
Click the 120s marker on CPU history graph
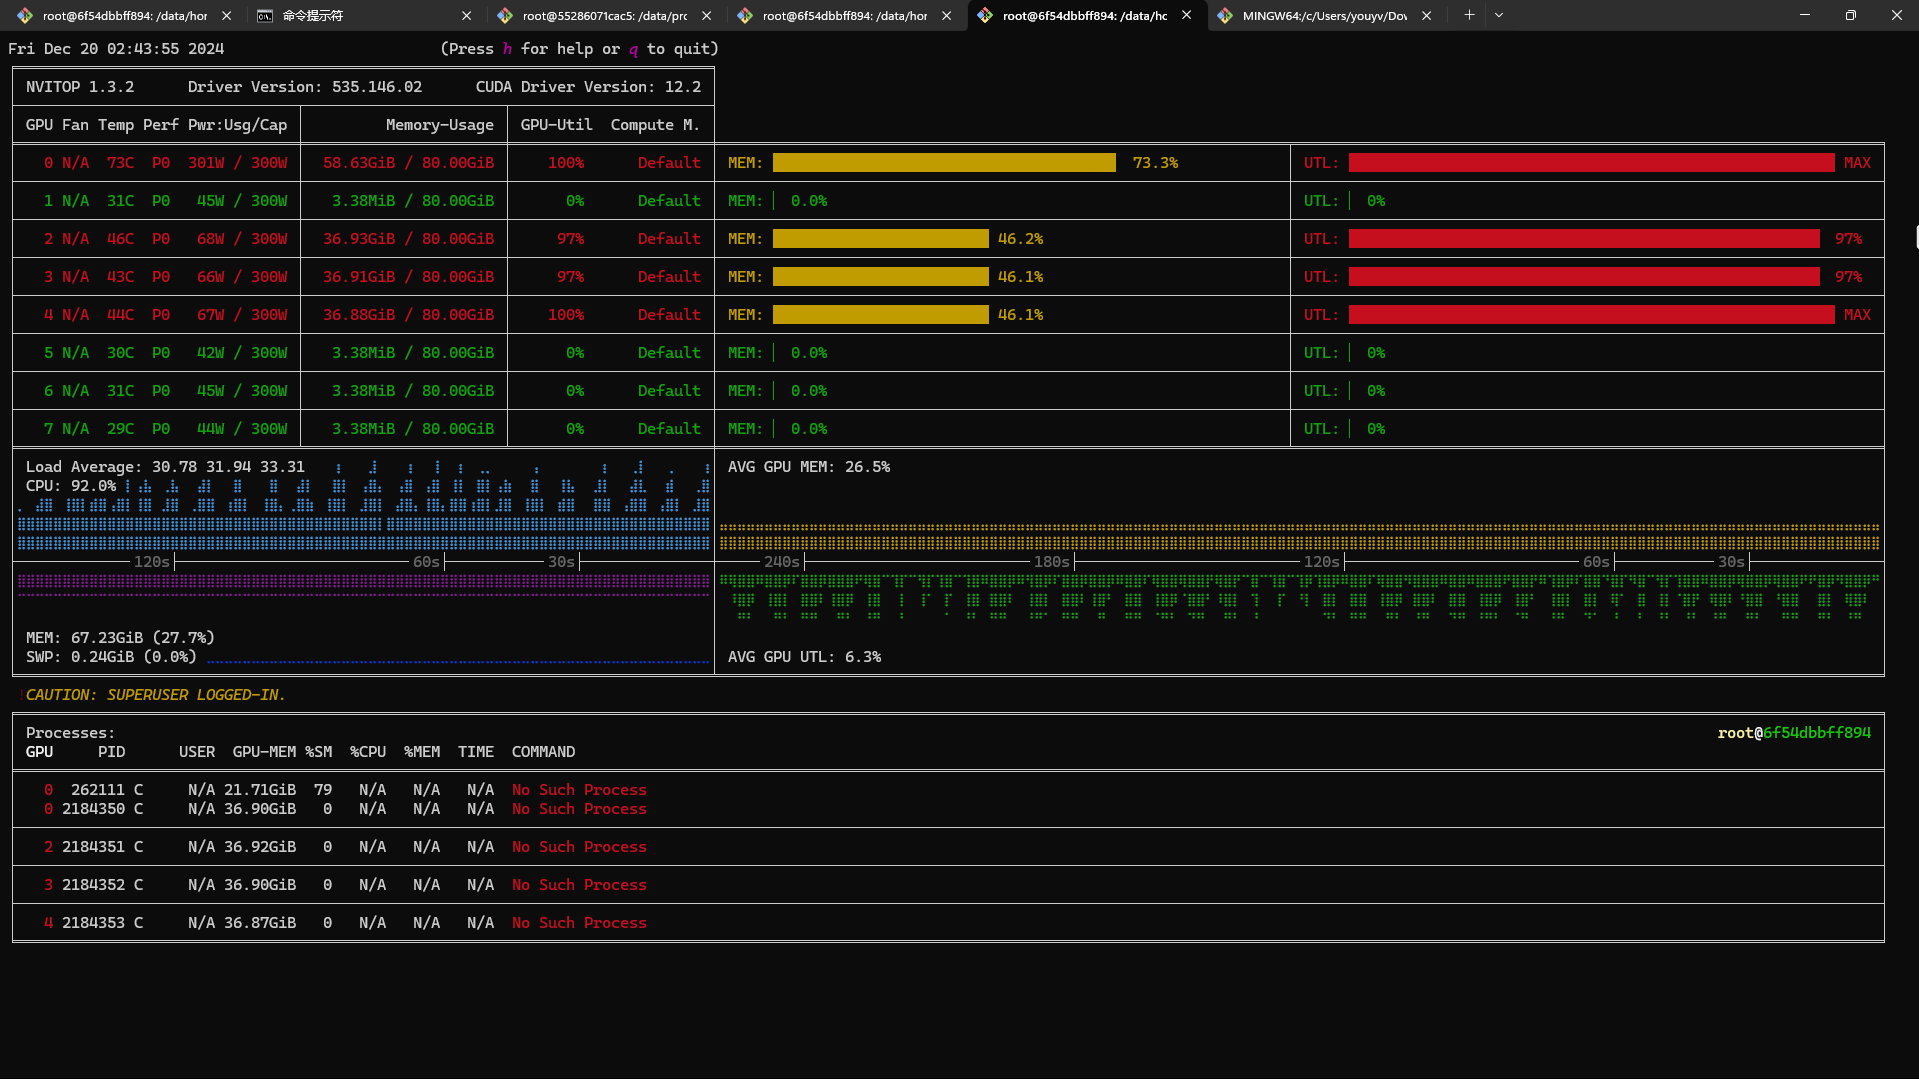pyautogui.click(x=152, y=562)
